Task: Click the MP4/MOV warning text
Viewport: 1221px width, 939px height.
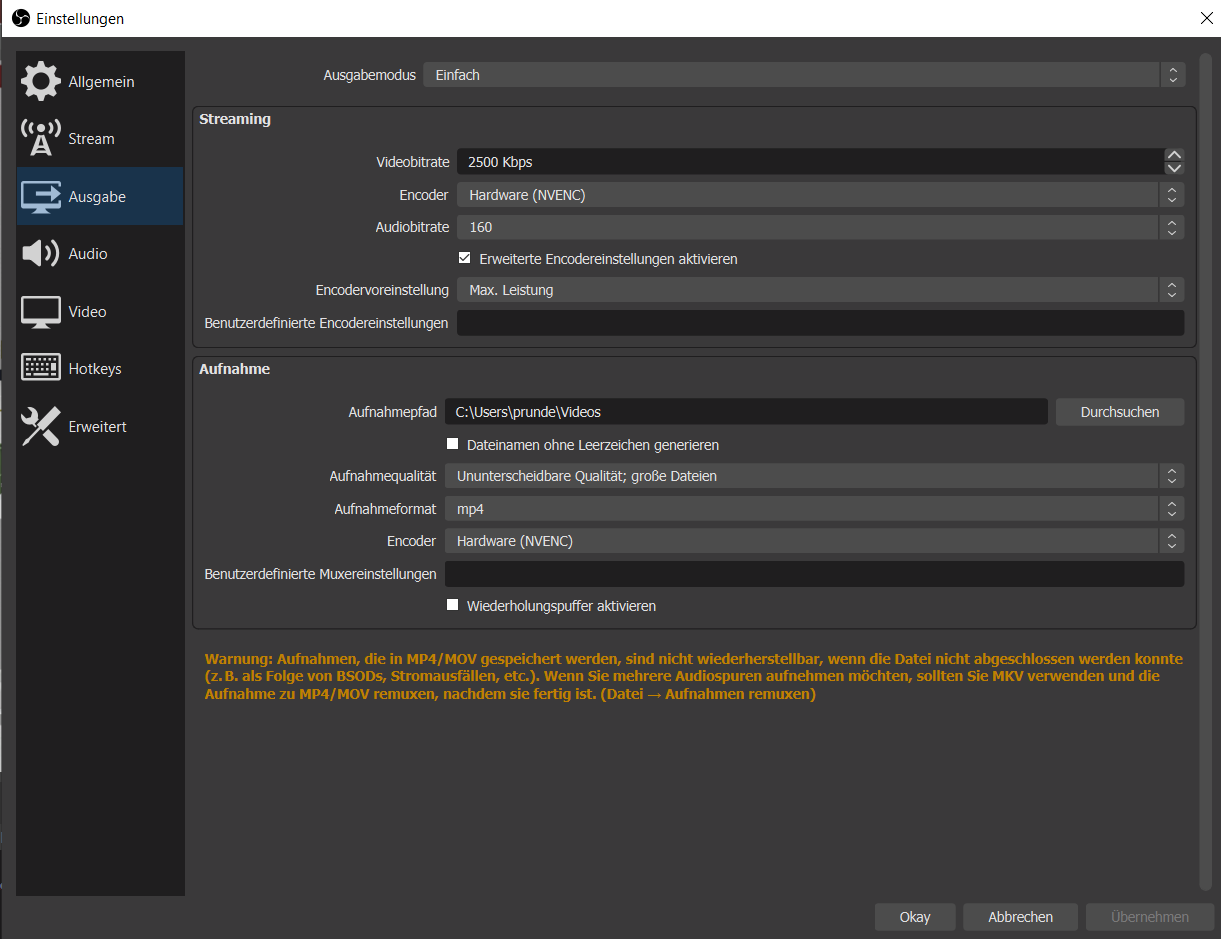Action: pos(693,676)
